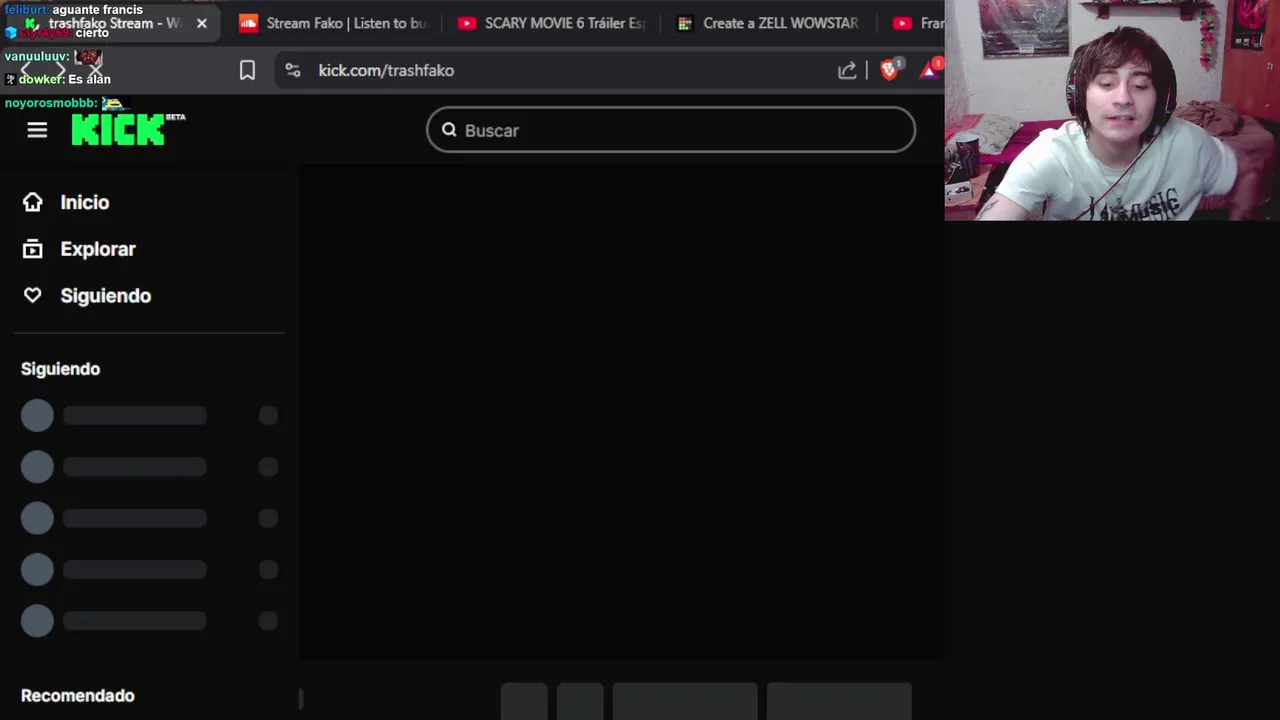Bookmark this page via the bookmark icon
1280x720 pixels.
247,70
